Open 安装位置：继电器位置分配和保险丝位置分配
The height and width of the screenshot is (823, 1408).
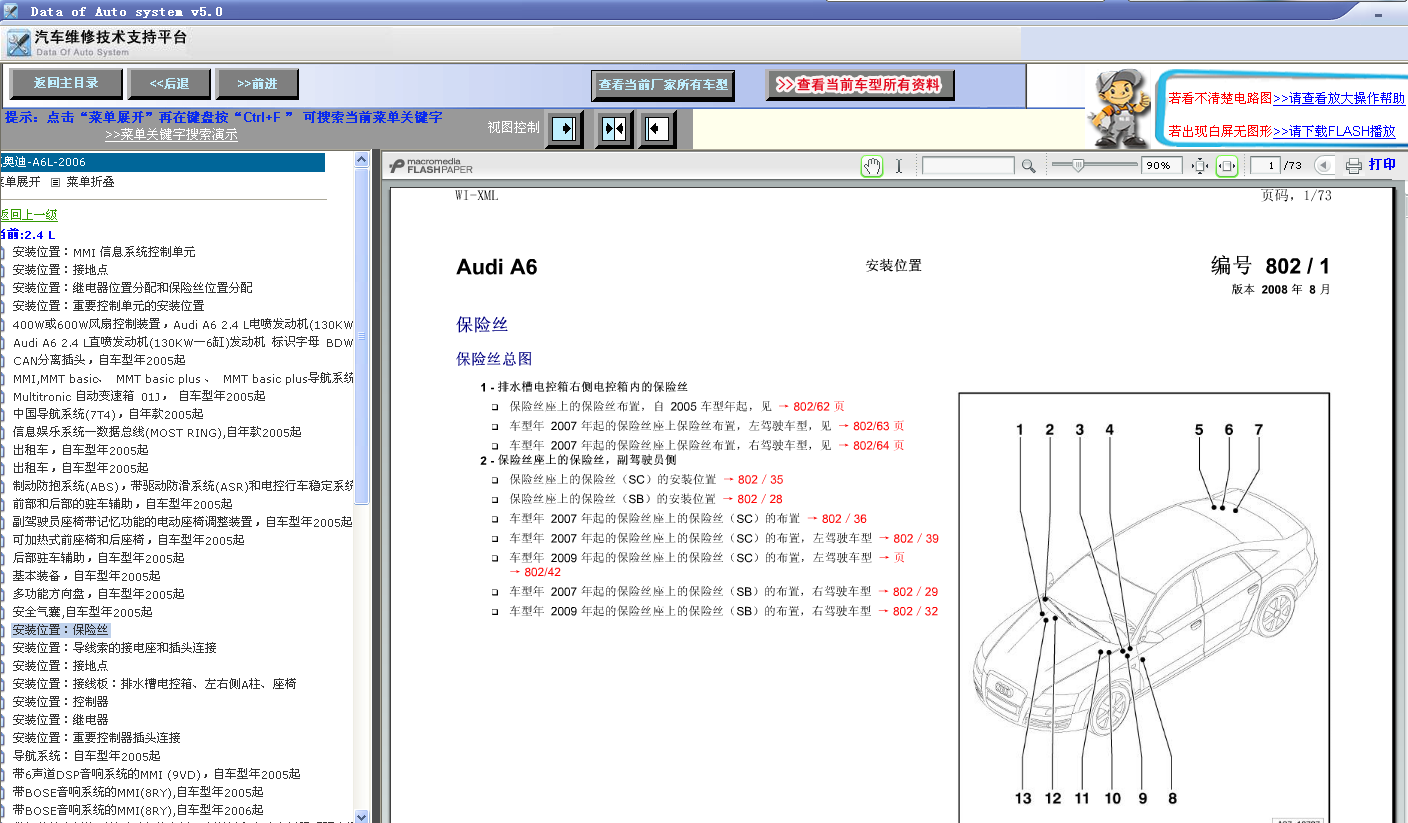(x=133, y=288)
